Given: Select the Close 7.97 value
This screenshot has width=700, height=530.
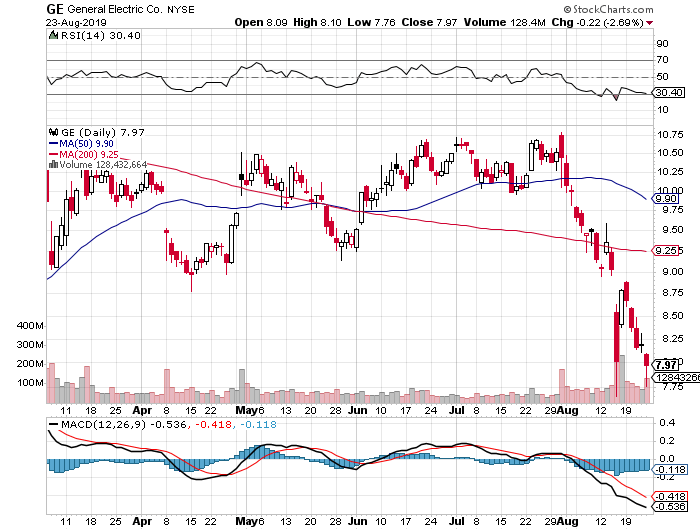Looking at the screenshot, I should click(429, 22).
